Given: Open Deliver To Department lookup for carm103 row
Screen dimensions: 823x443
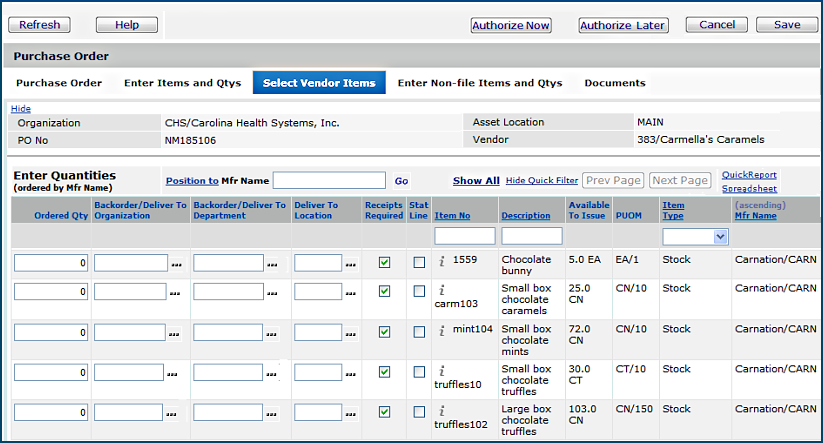Looking at the screenshot, I should point(276,292).
